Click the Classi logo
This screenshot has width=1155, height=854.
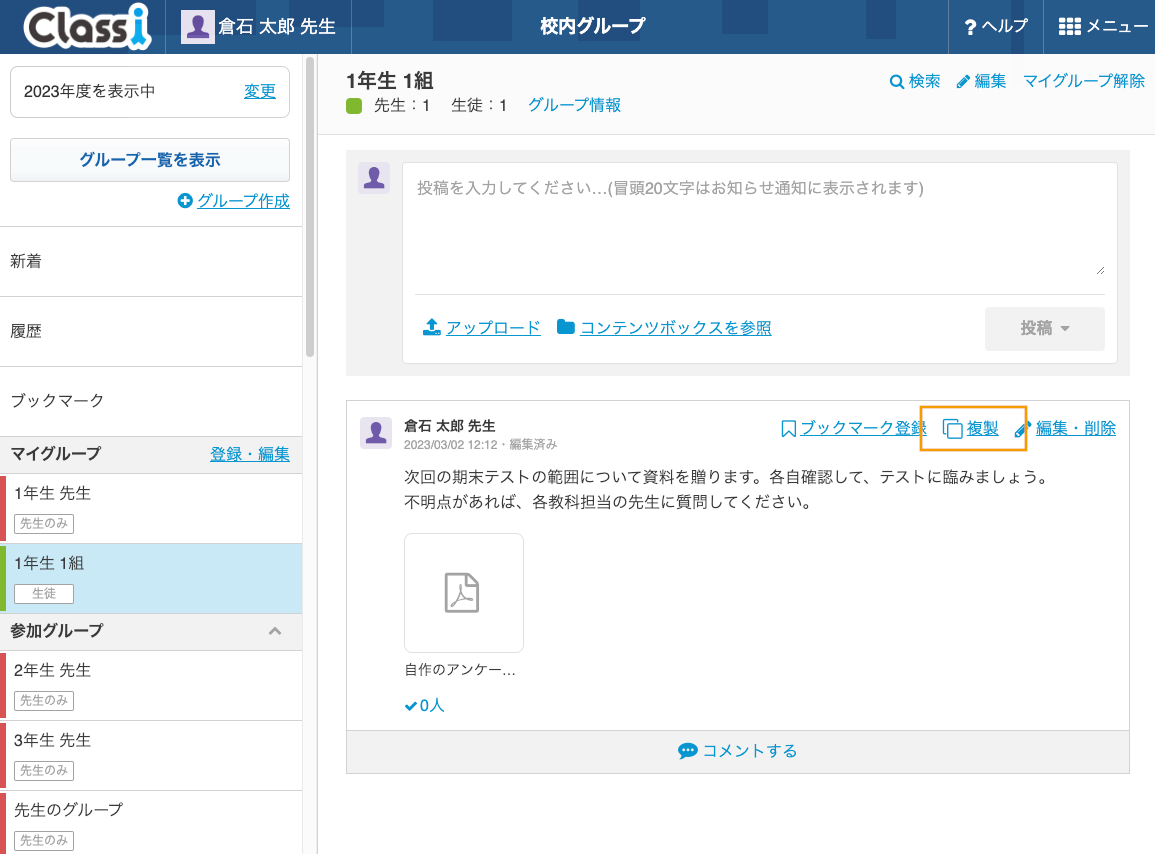88,27
